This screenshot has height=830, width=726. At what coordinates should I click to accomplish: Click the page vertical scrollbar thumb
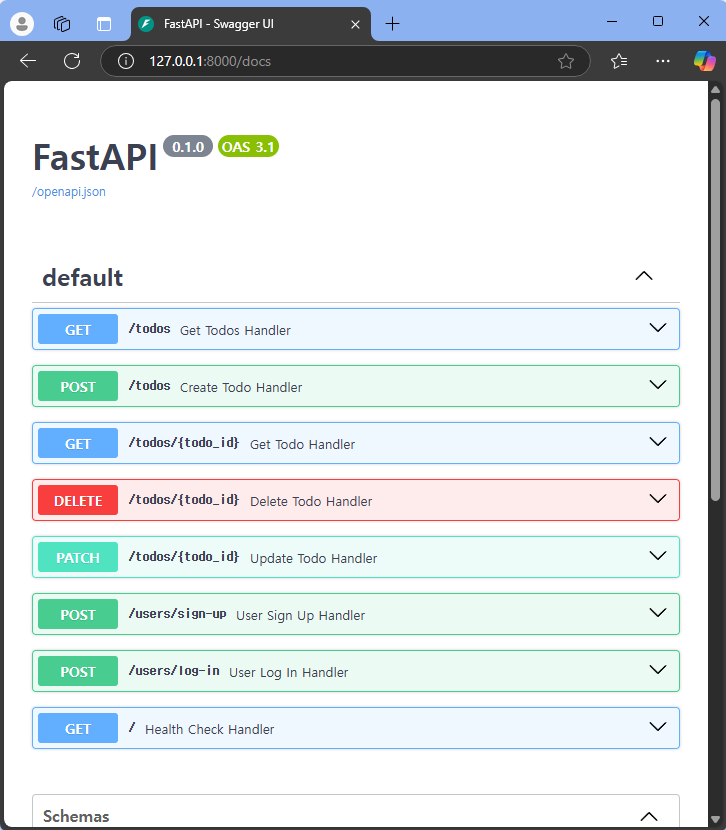tap(715, 300)
